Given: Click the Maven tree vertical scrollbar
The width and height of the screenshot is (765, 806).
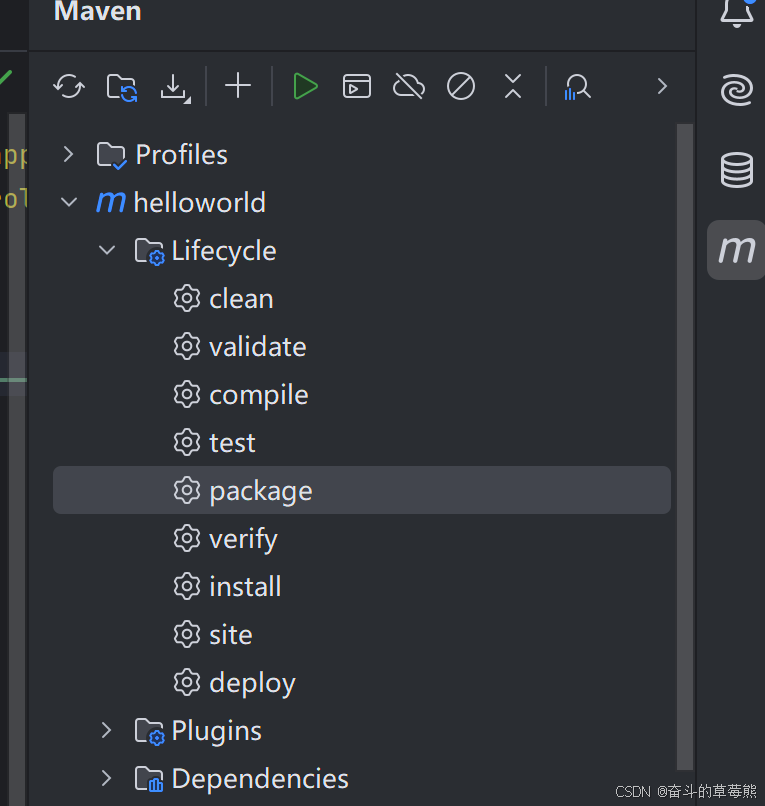Looking at the screenshot, I should (685, 447).
